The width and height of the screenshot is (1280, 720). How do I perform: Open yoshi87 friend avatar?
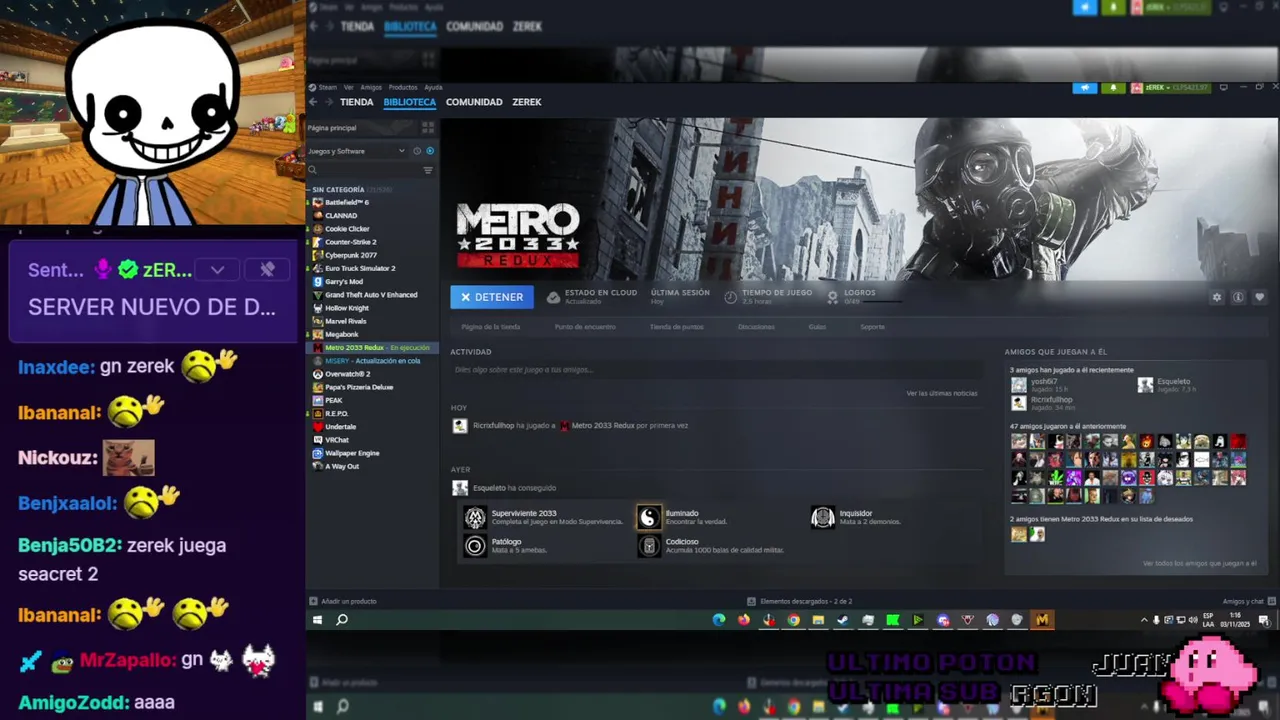click(x=1018, y=385)
